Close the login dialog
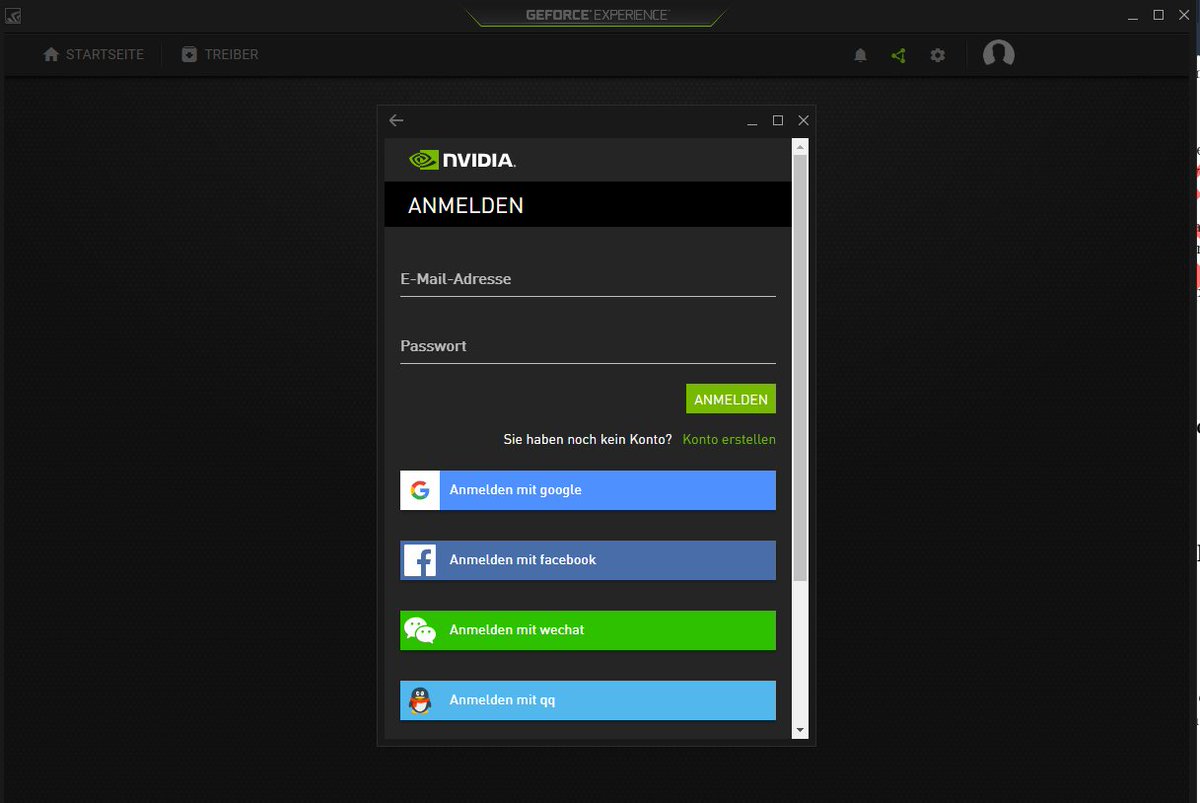The height and width of the screenshot is (803, 1200). pyautogui.click(x=803, y=120)
